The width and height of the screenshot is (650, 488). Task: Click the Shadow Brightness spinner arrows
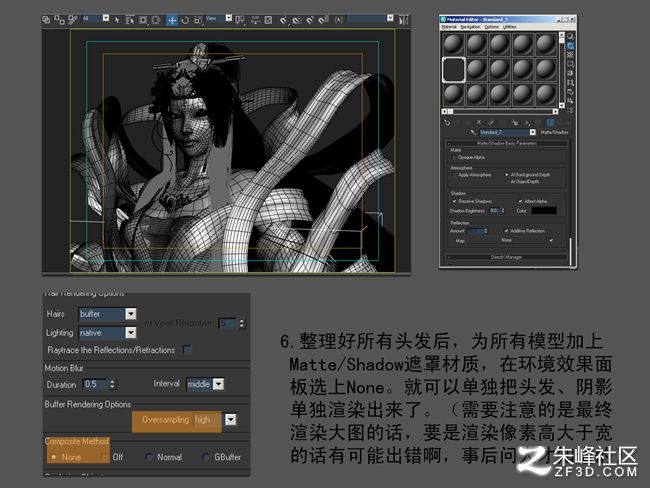[x=503, y=211]
